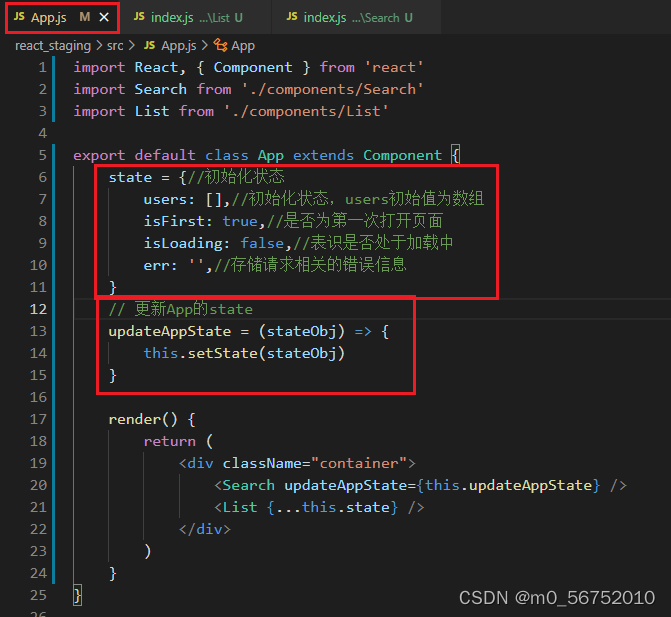Viewport: 671px width, 617px height.
Task: Click 'isFirst' property on line 8
Action: point(174,221)
